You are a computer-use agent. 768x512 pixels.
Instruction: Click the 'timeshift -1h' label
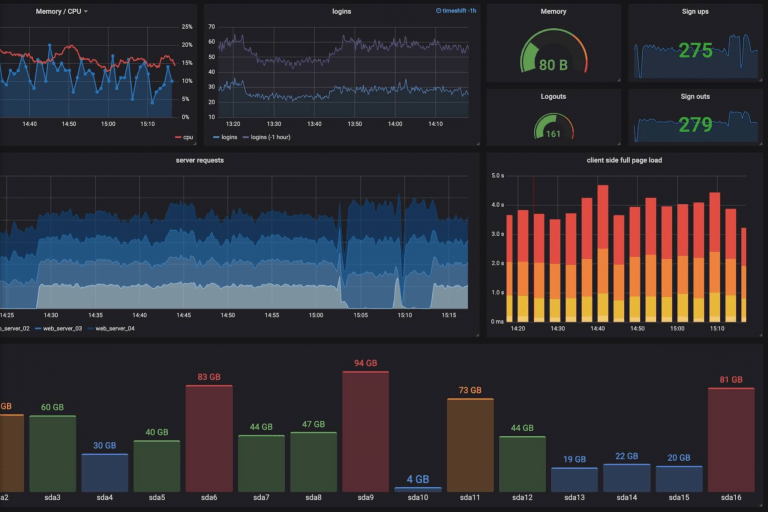[x=459, y=10]
